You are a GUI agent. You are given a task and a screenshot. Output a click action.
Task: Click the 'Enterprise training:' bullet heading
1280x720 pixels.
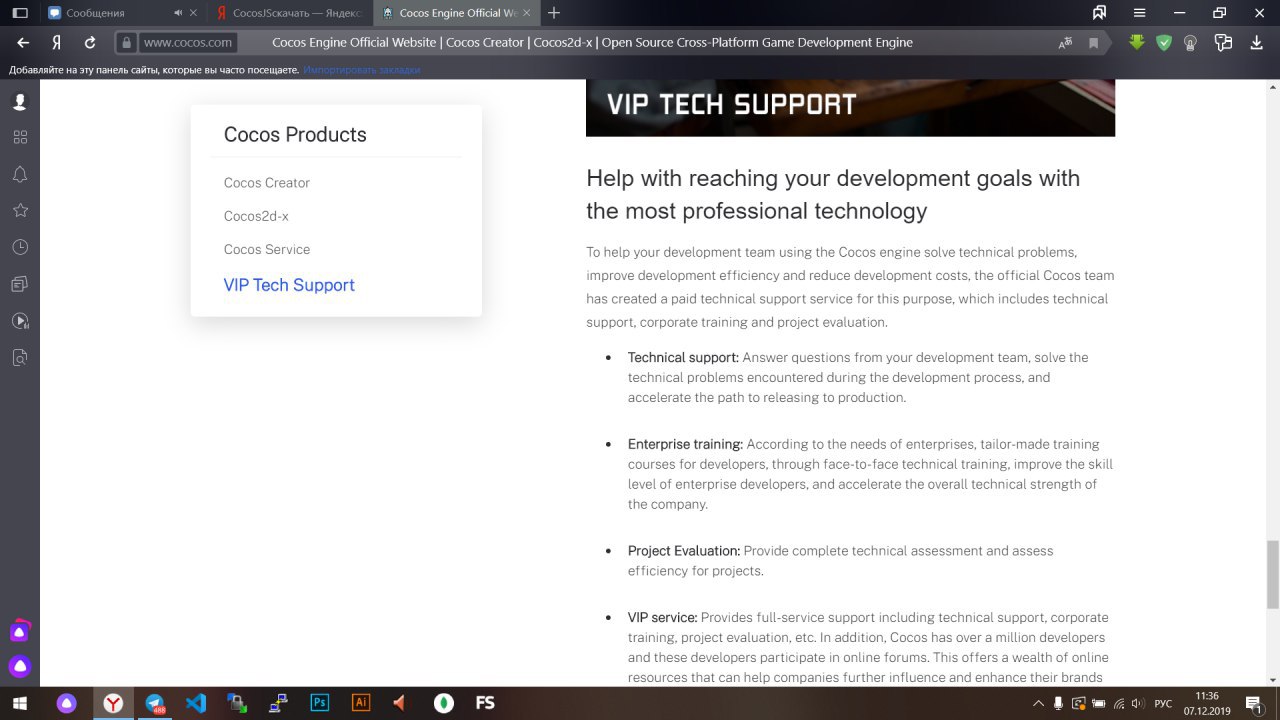click(685, 444)
